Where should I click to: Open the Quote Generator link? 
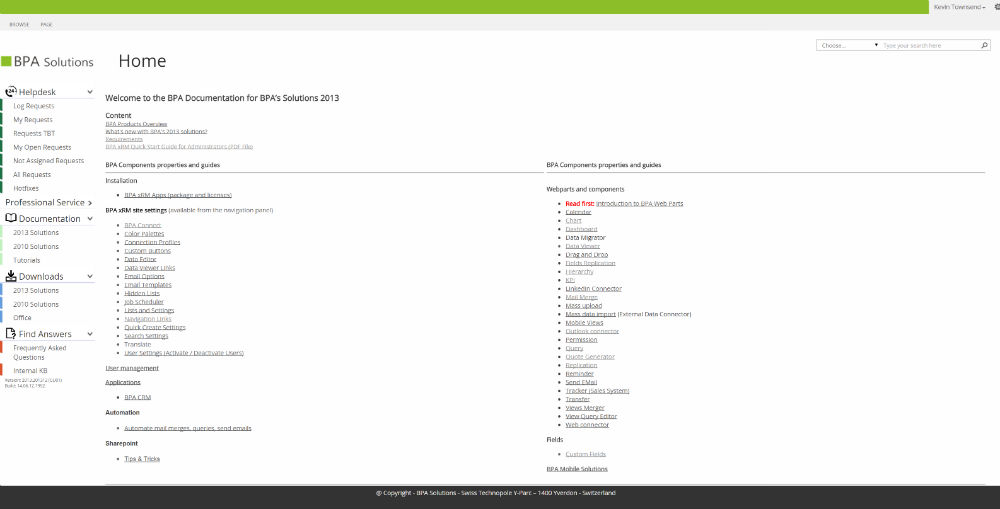(590, 357)
